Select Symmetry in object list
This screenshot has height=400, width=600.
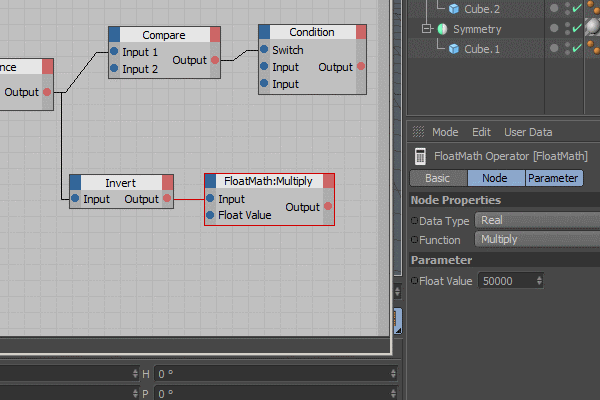click(477, 29)
